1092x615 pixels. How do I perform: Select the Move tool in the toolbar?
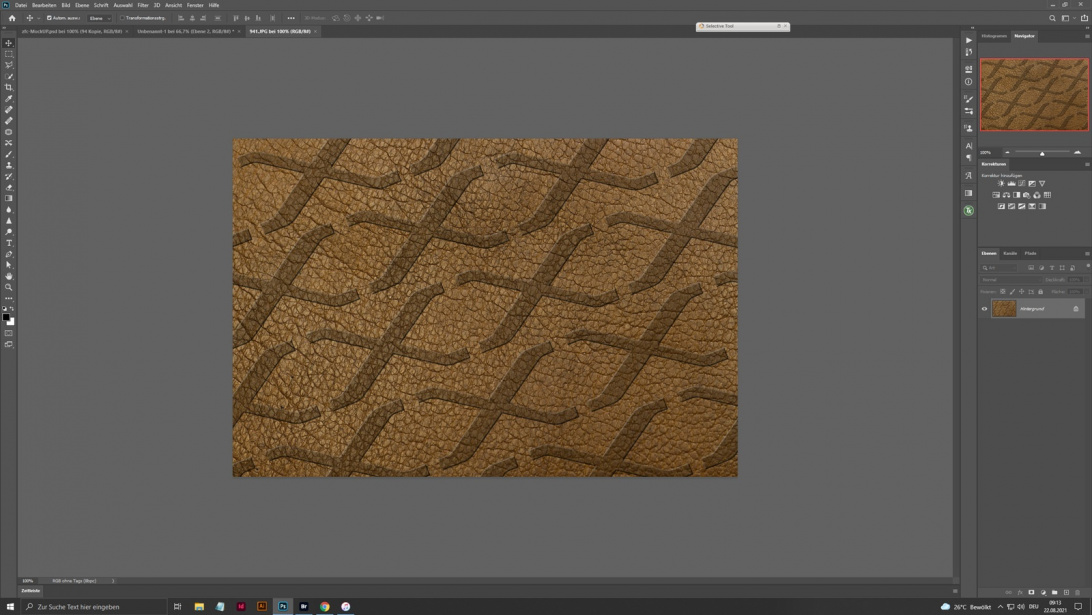(x=9, y=43)
